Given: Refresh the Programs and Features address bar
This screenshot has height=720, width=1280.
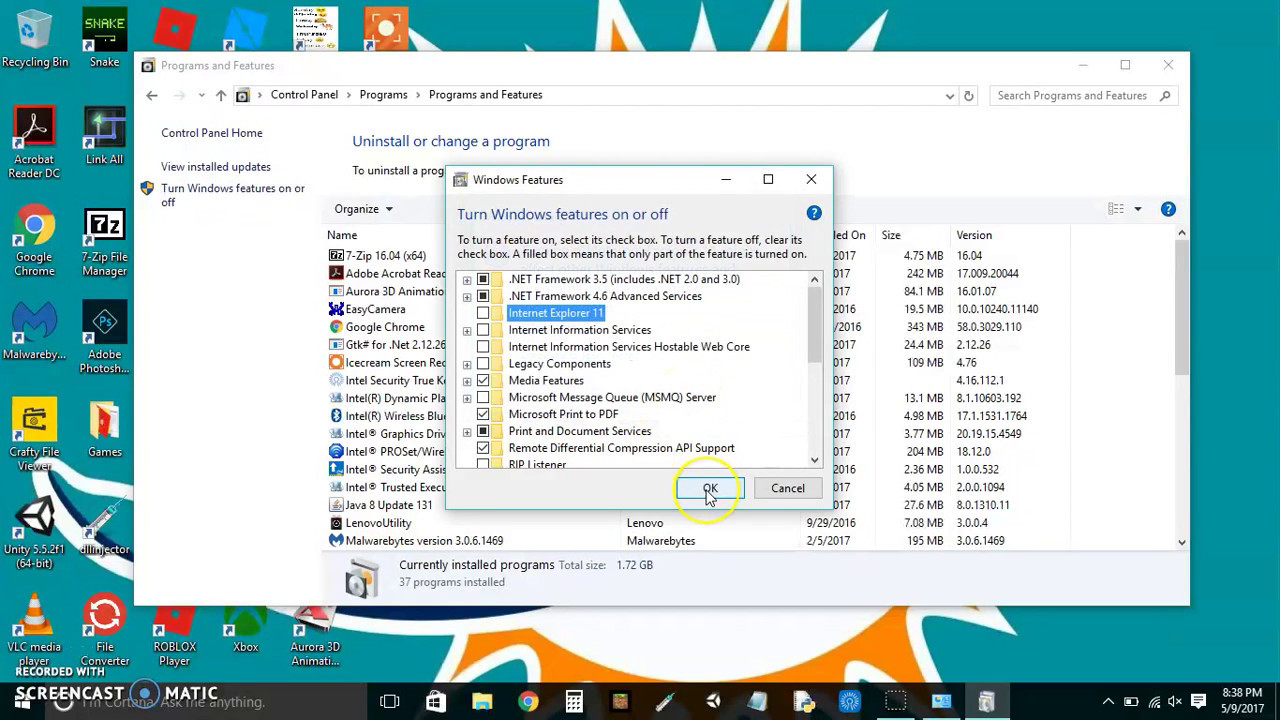Looking at the screenshot, I should click(968, 96).
